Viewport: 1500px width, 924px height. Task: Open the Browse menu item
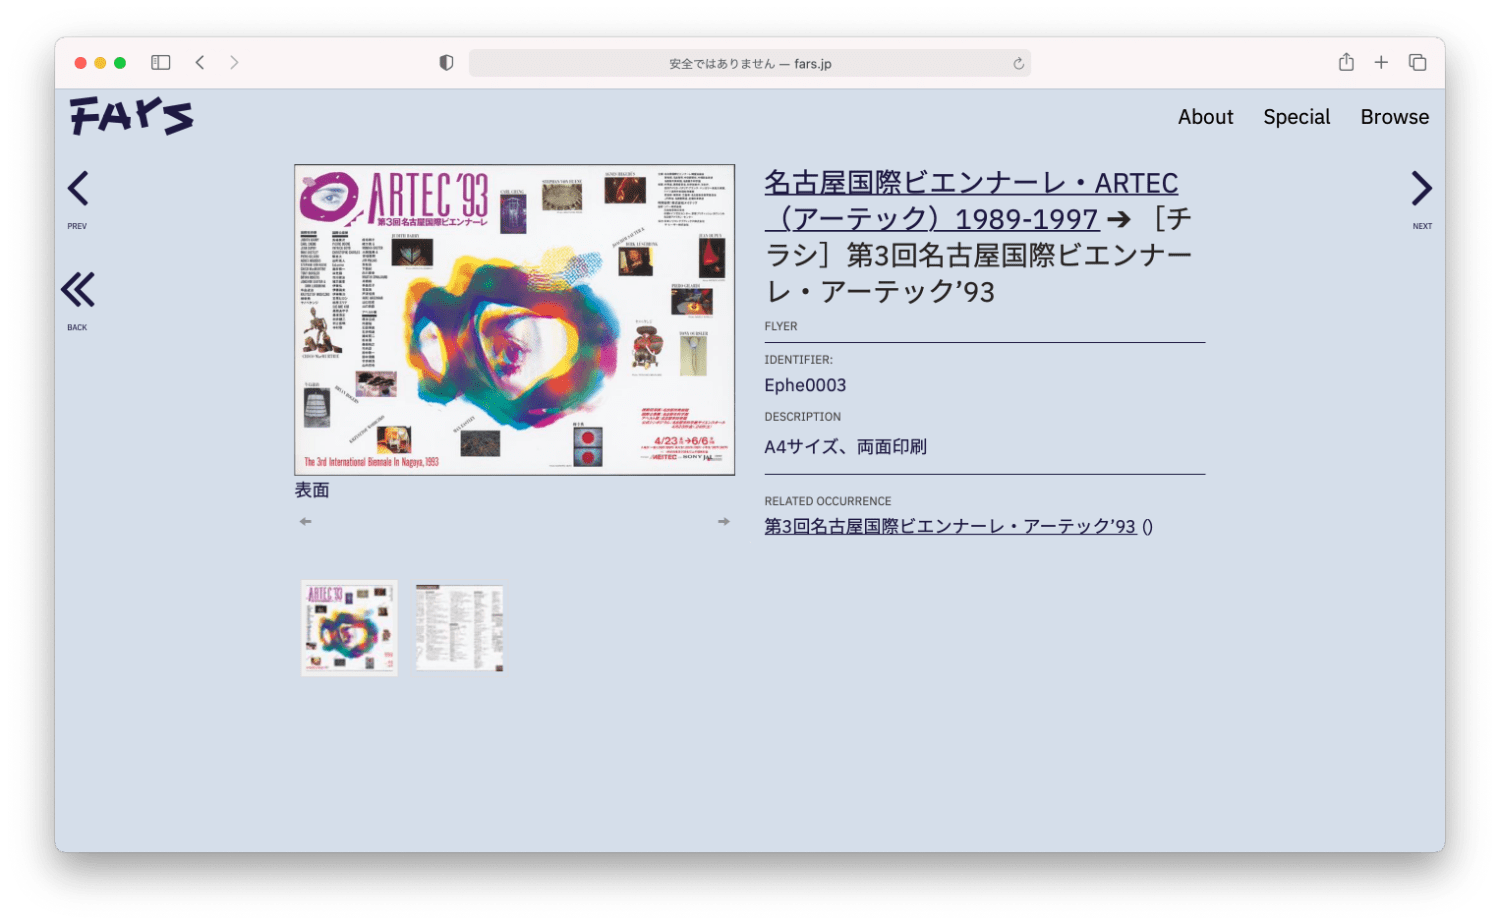pyautogui.click(x=1394, y=117)
